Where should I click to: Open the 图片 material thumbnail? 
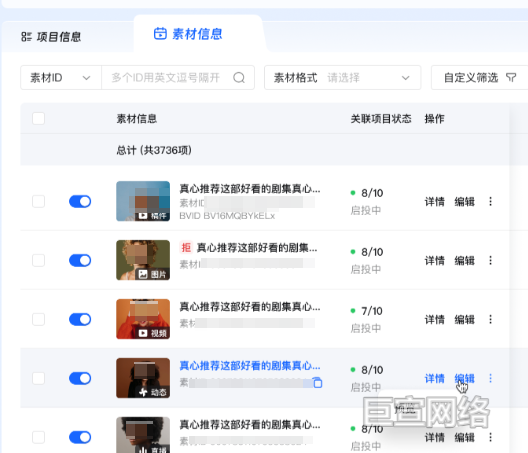pyautogui.click(x=143, y=260)
